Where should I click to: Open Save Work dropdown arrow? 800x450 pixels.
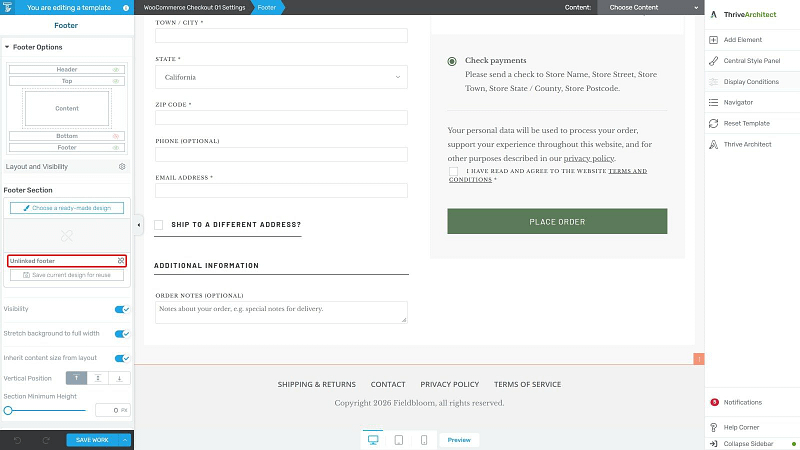tap(125, 440)
